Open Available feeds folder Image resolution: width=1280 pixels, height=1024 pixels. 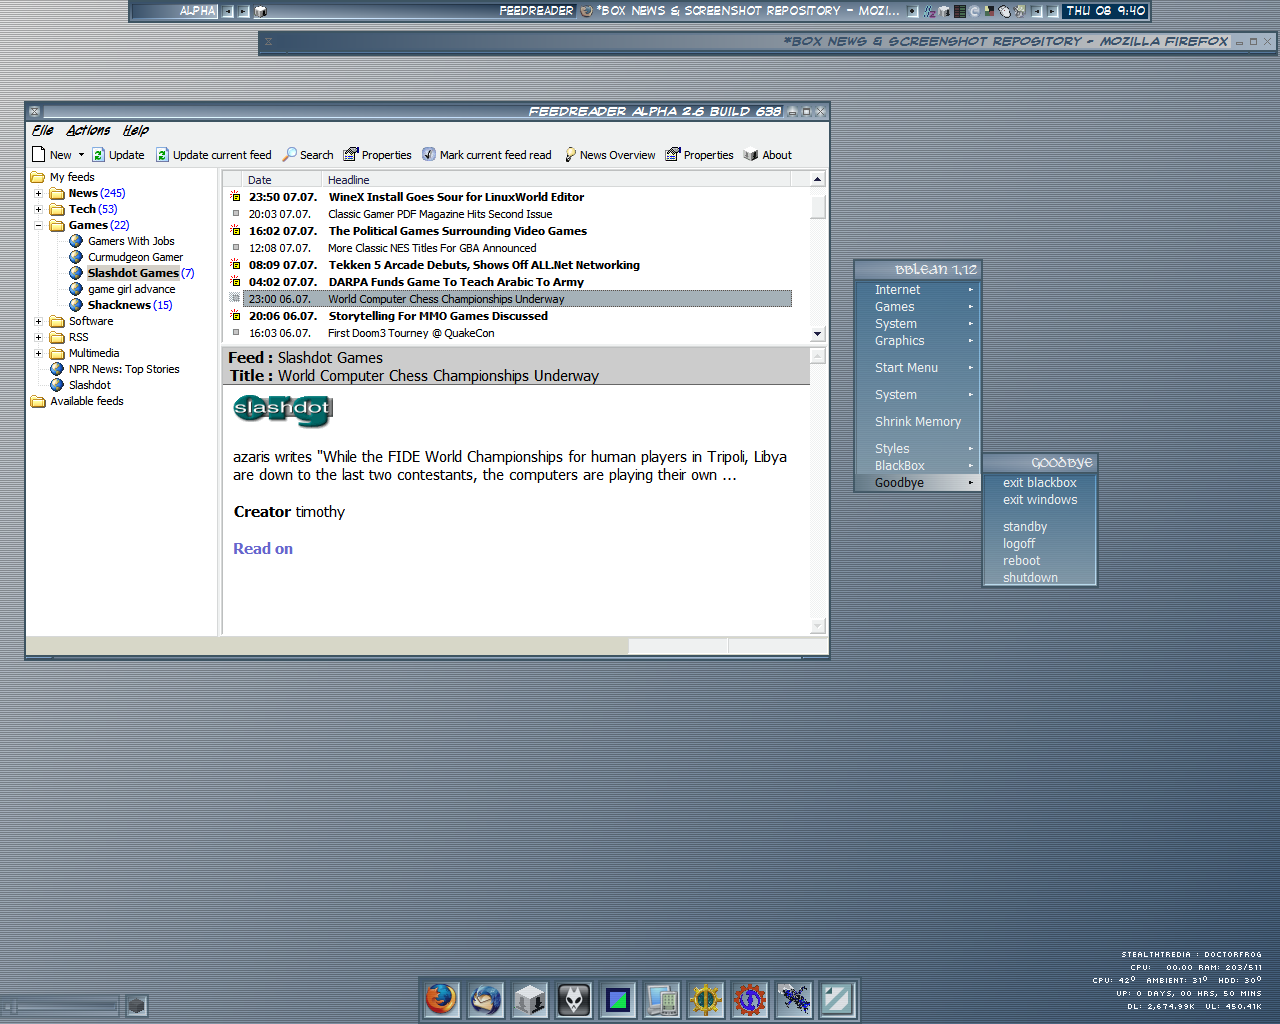pos(86,401)
